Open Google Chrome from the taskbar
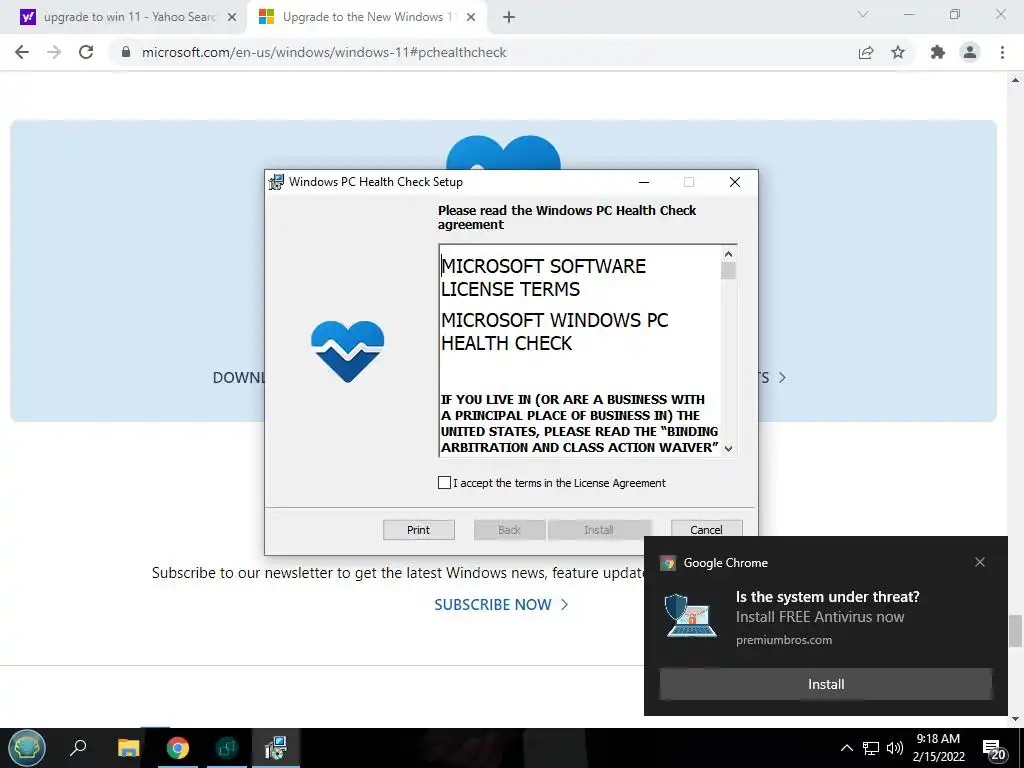This screenshot has height=768, width=1024. pos(178,748)
